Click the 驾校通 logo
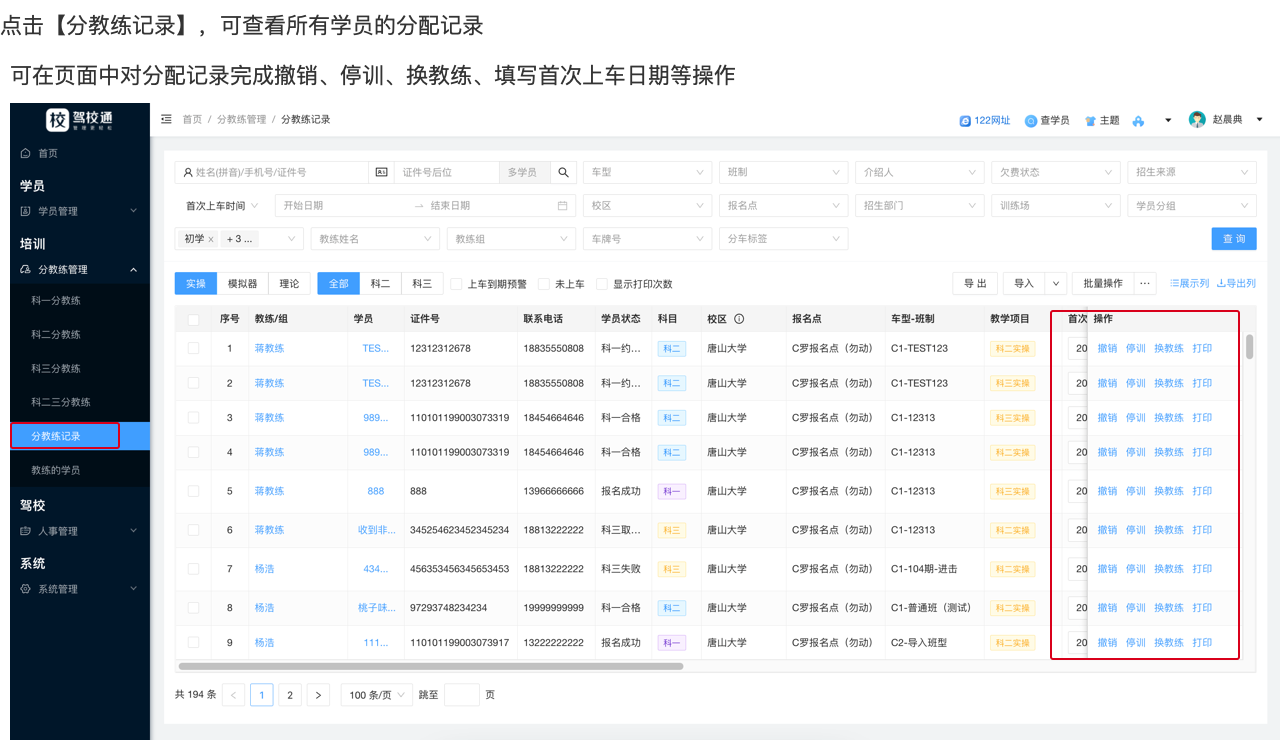The height and width of the screenshot is (740, 1280). click(80, 120)
